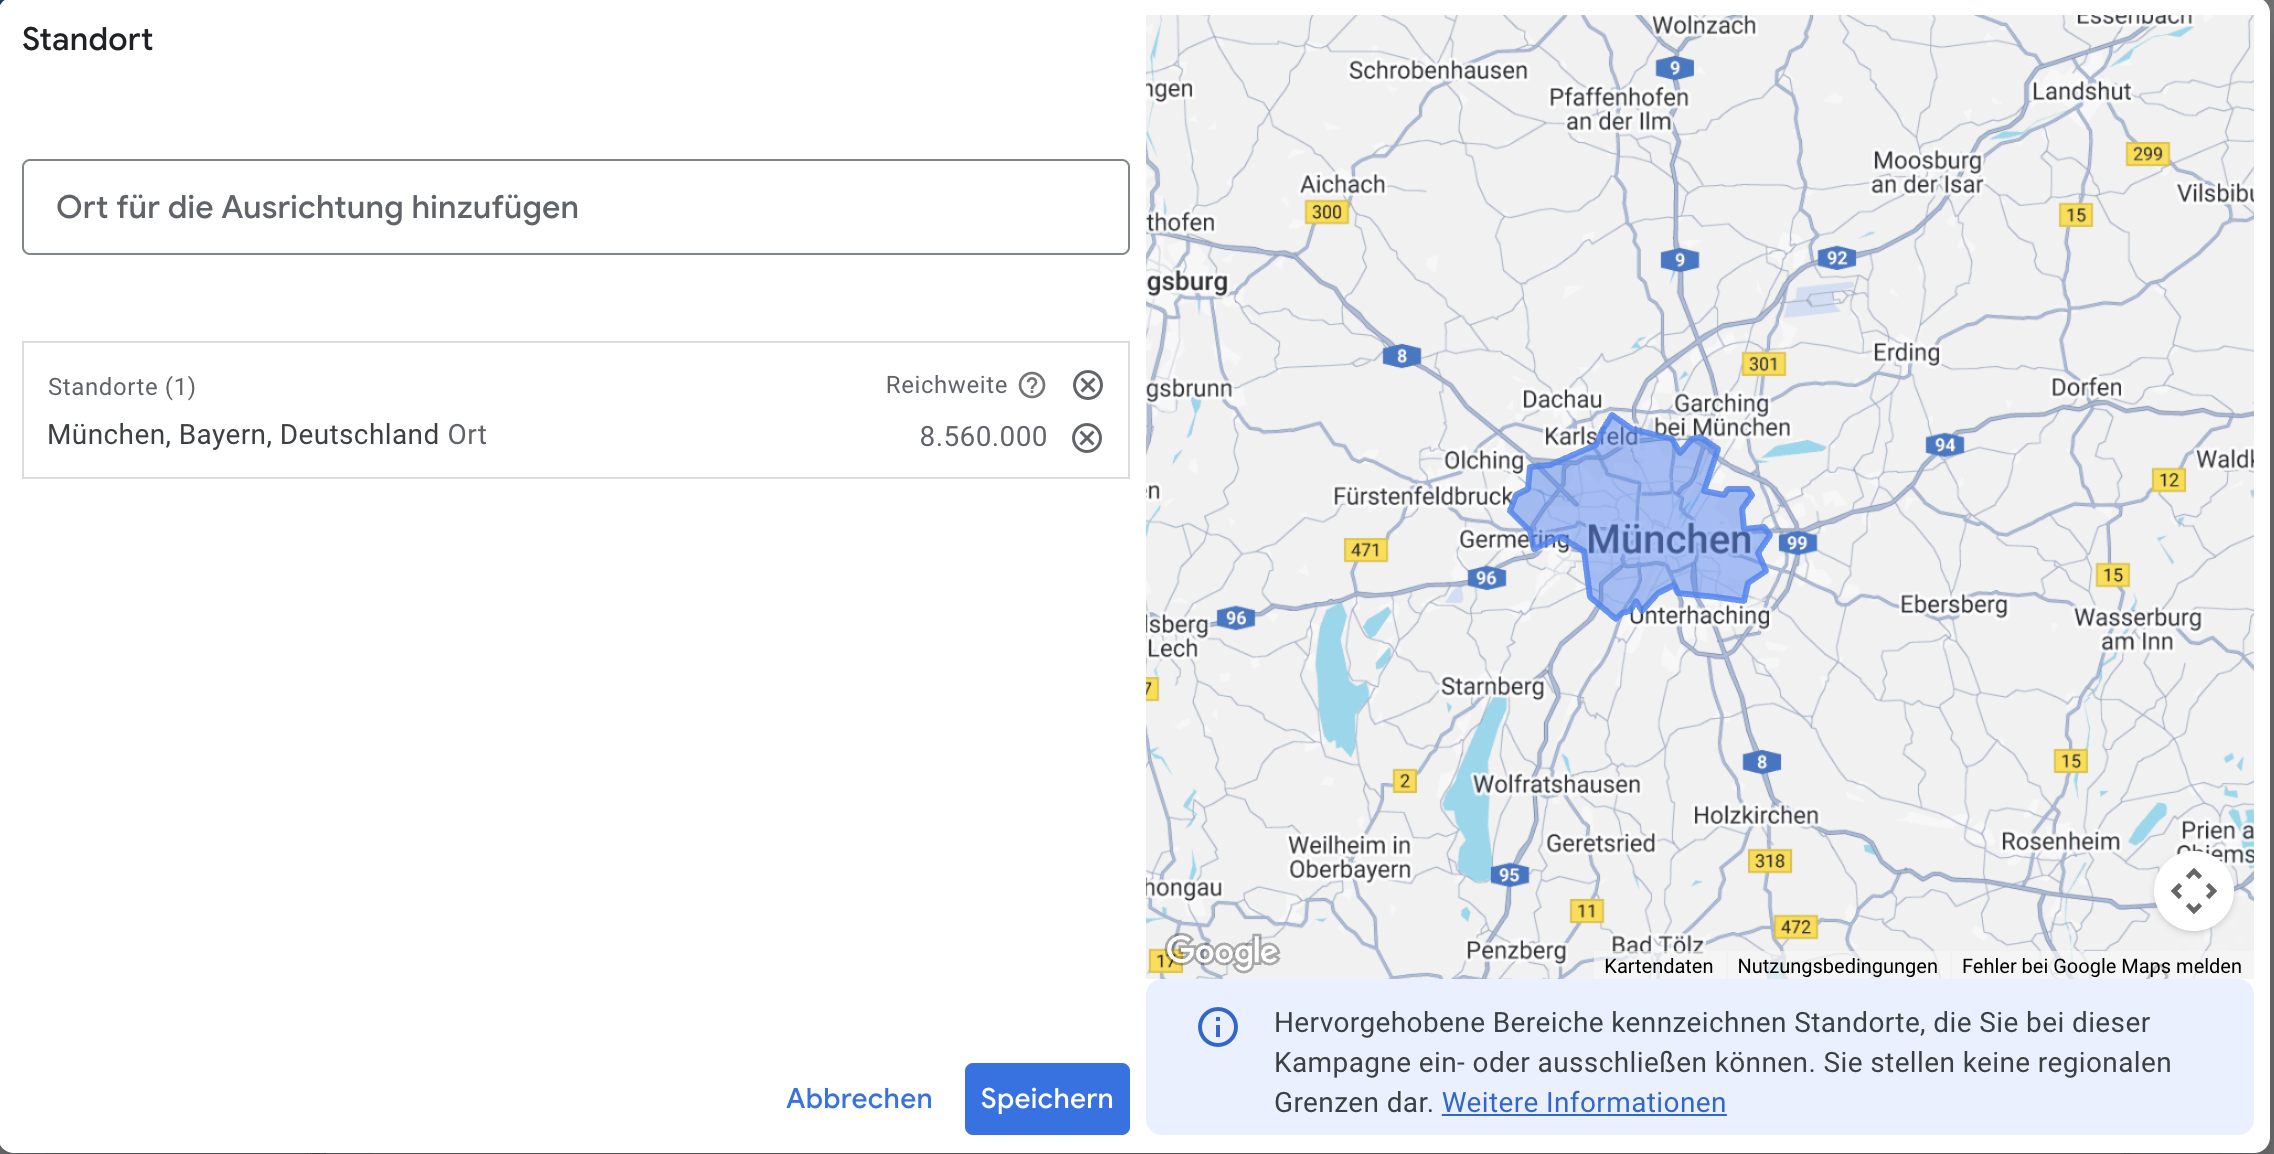
Task: Click the map pan control icon
Action: click(x=2193, y=891)
